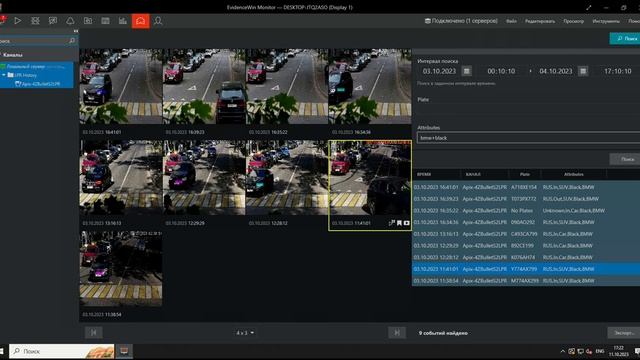The width and height of the screenshot is (640, 360).
Task: Open the Редактировать menu
Action: pyautogui.click(x=540, y=21)
